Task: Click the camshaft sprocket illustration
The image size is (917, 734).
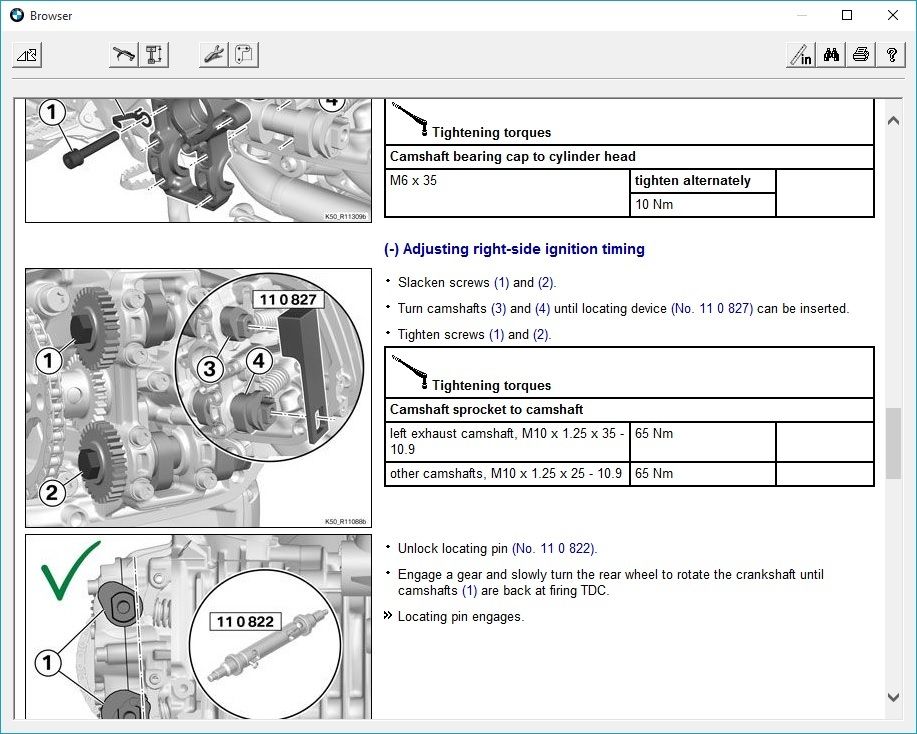Action: (x=197, y=396)
